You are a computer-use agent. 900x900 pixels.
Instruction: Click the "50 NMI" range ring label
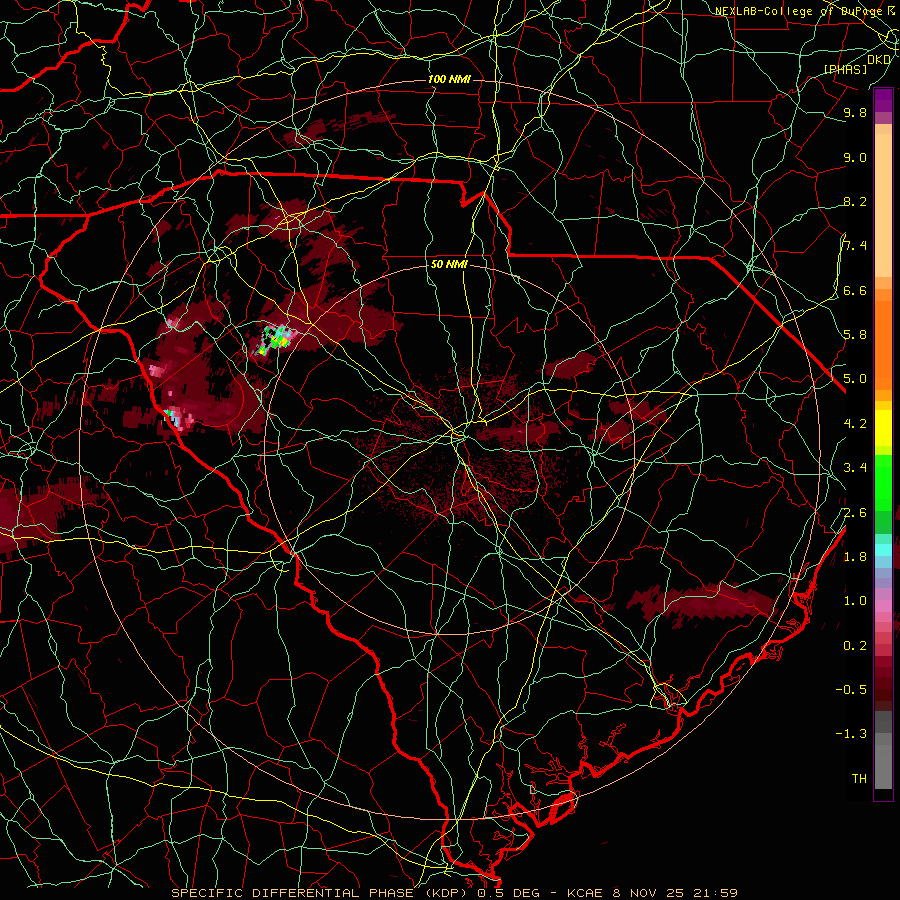point(449,264)
